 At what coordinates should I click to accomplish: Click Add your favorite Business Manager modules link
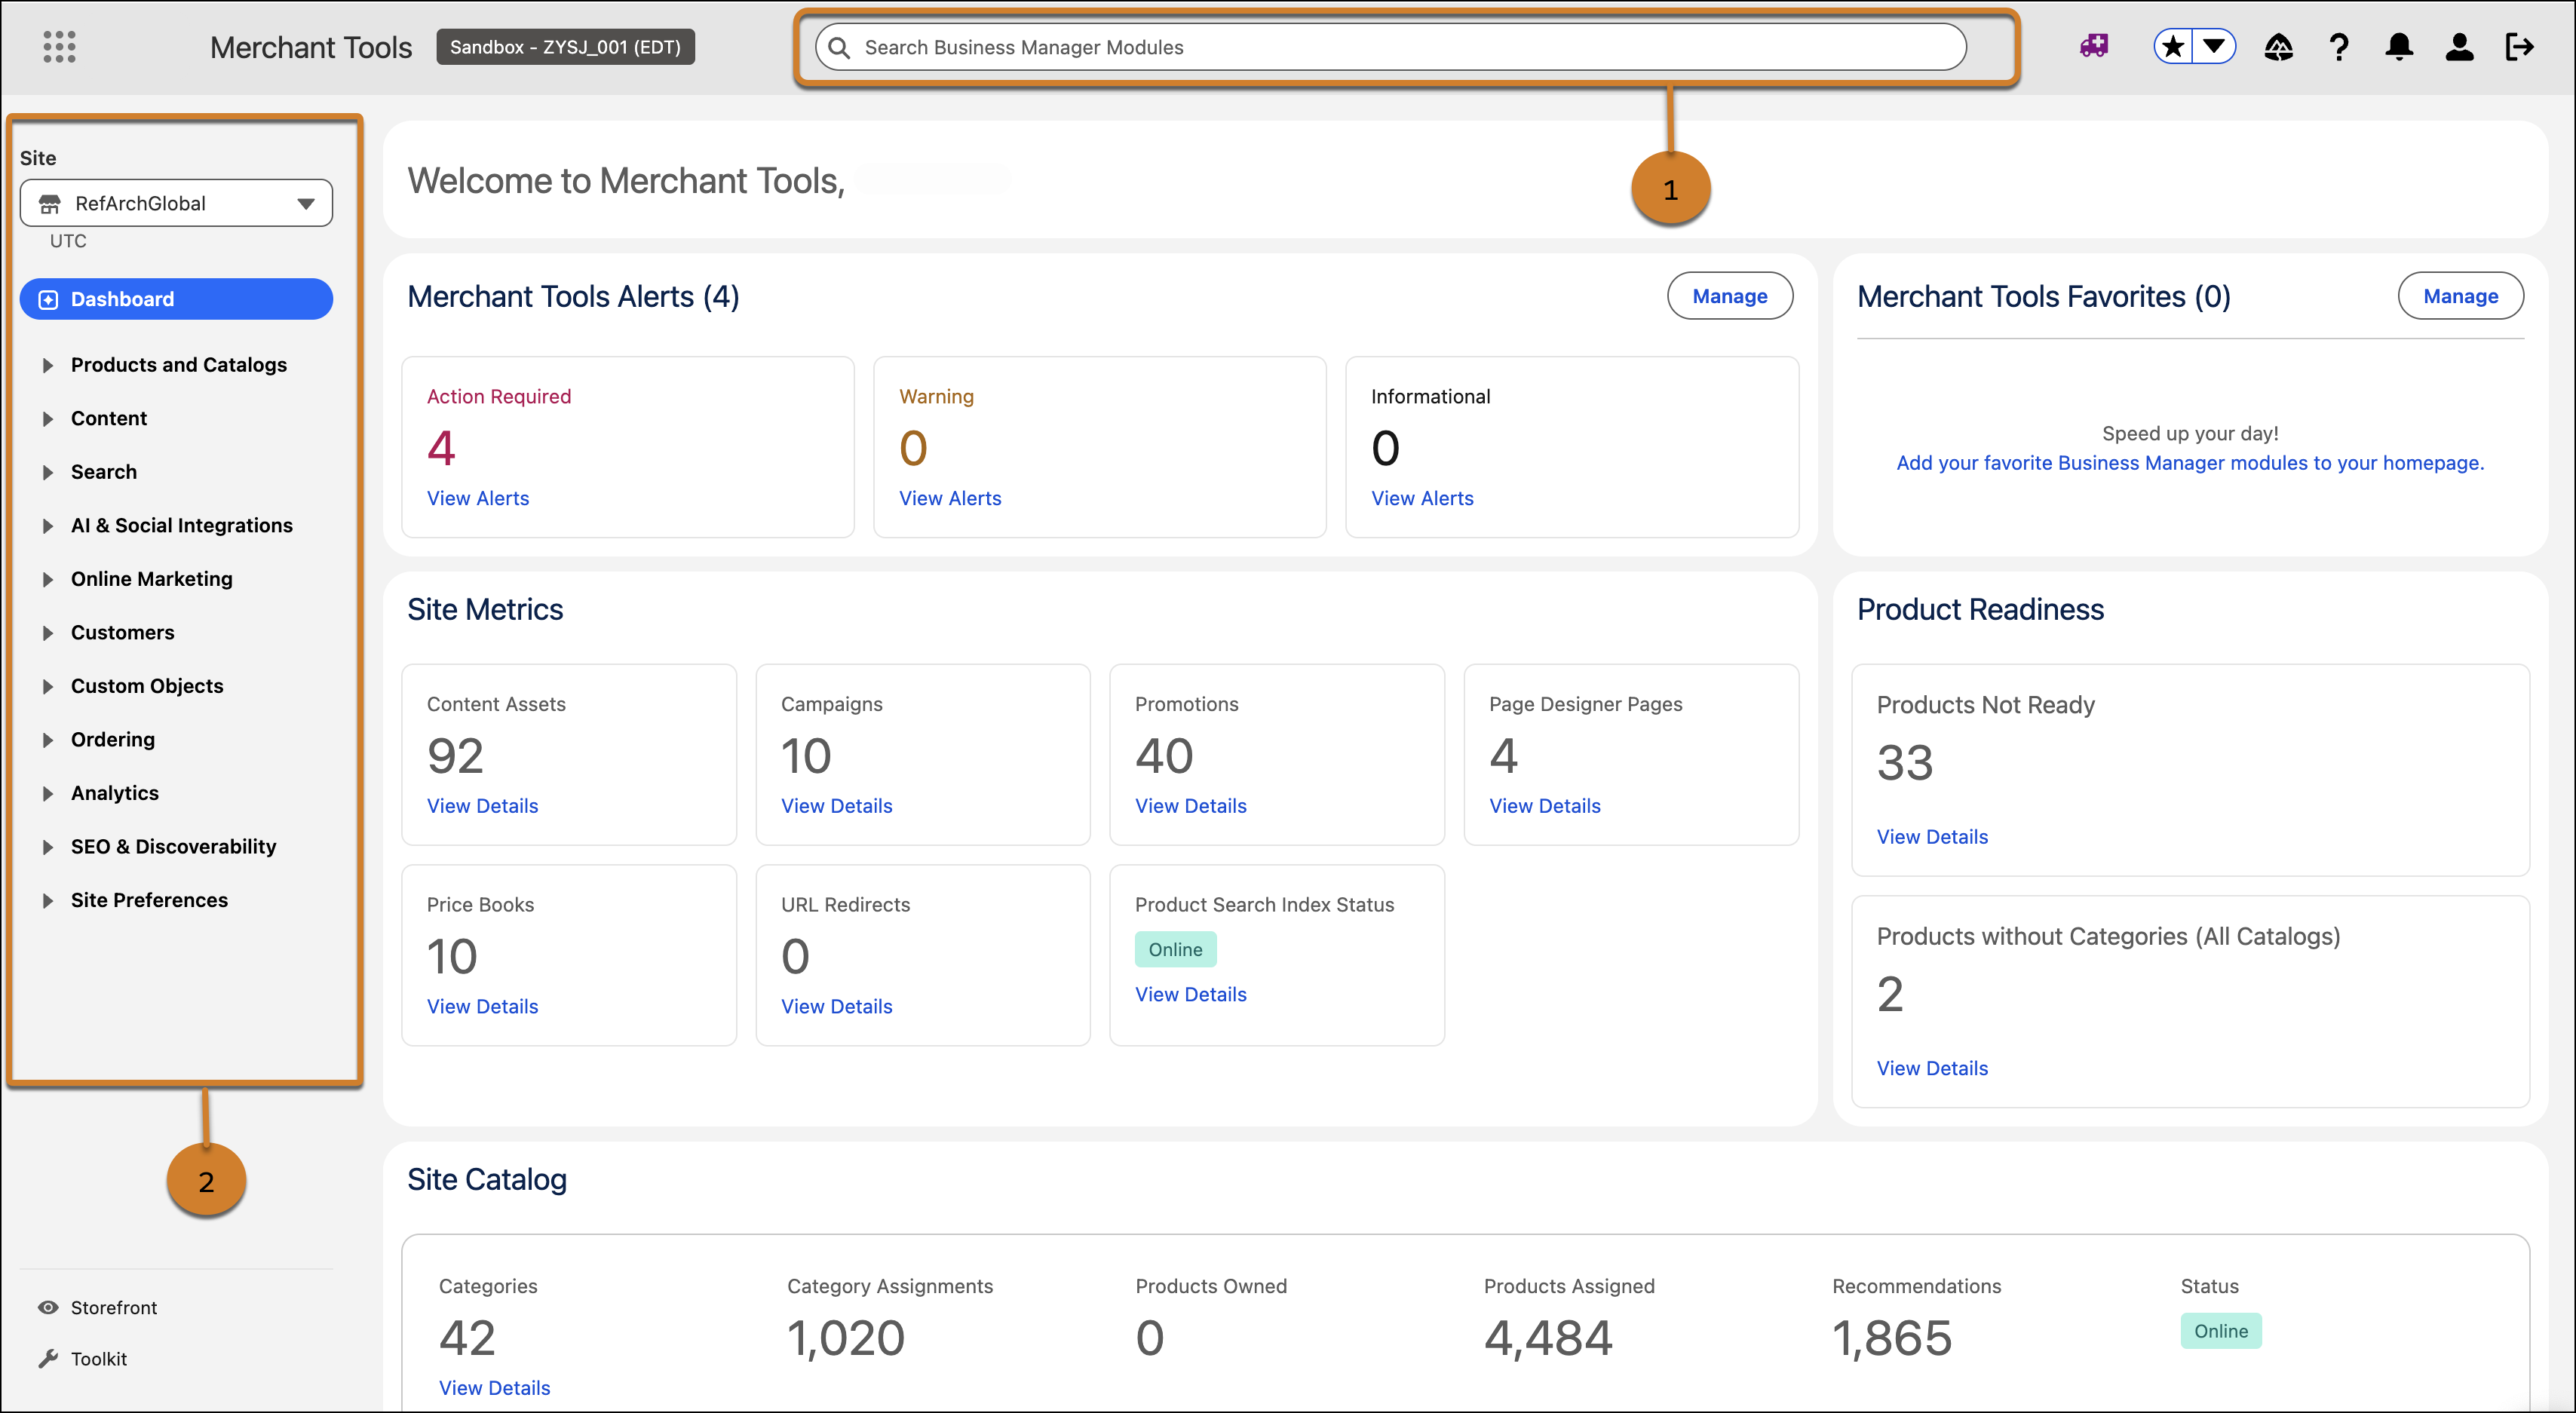(x=2190, y=463)
